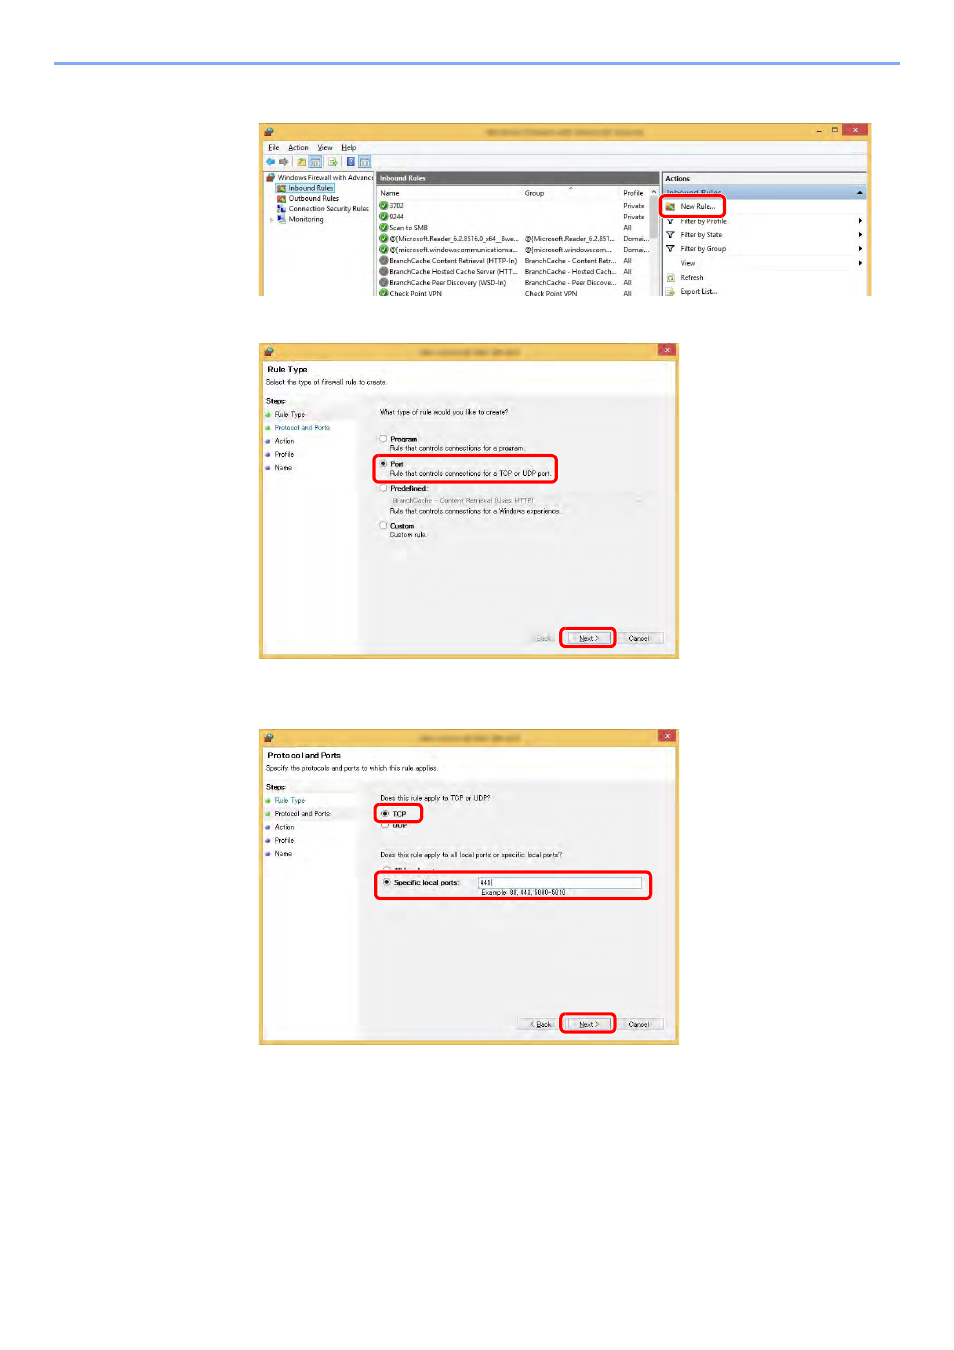This screenshot has height=1350, width=954.
Task: Click the New Rule icon in Actions
Action: [671, 207]
